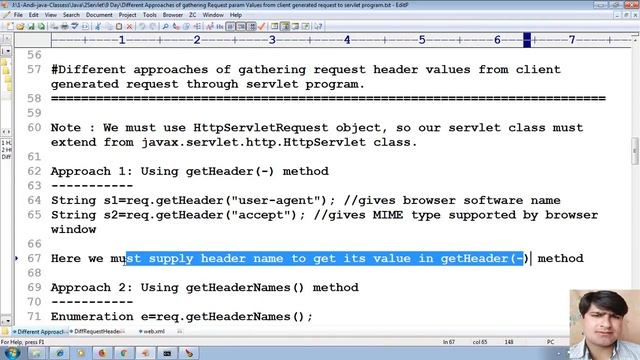Open command prompt from taskbar
The width and height of the screenshot is (640, 360).
pos(167,353)
